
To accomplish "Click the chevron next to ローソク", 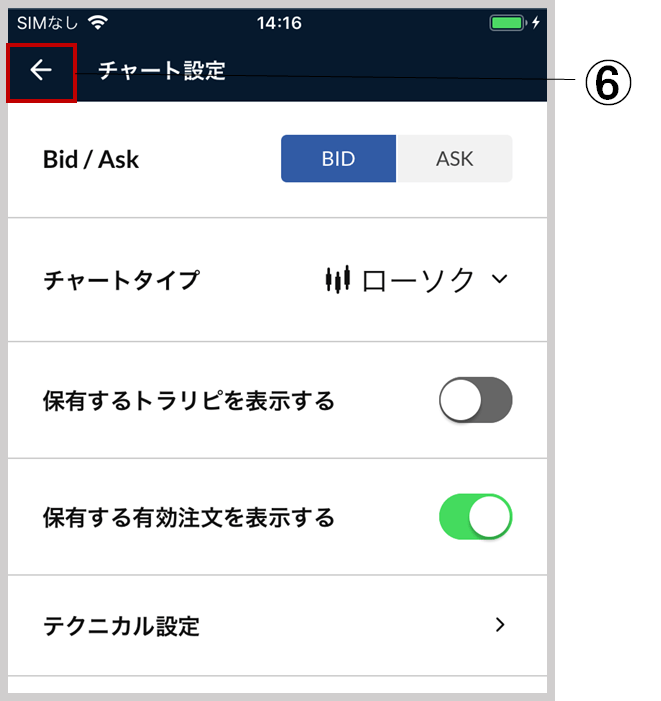I will coord(499,279).
